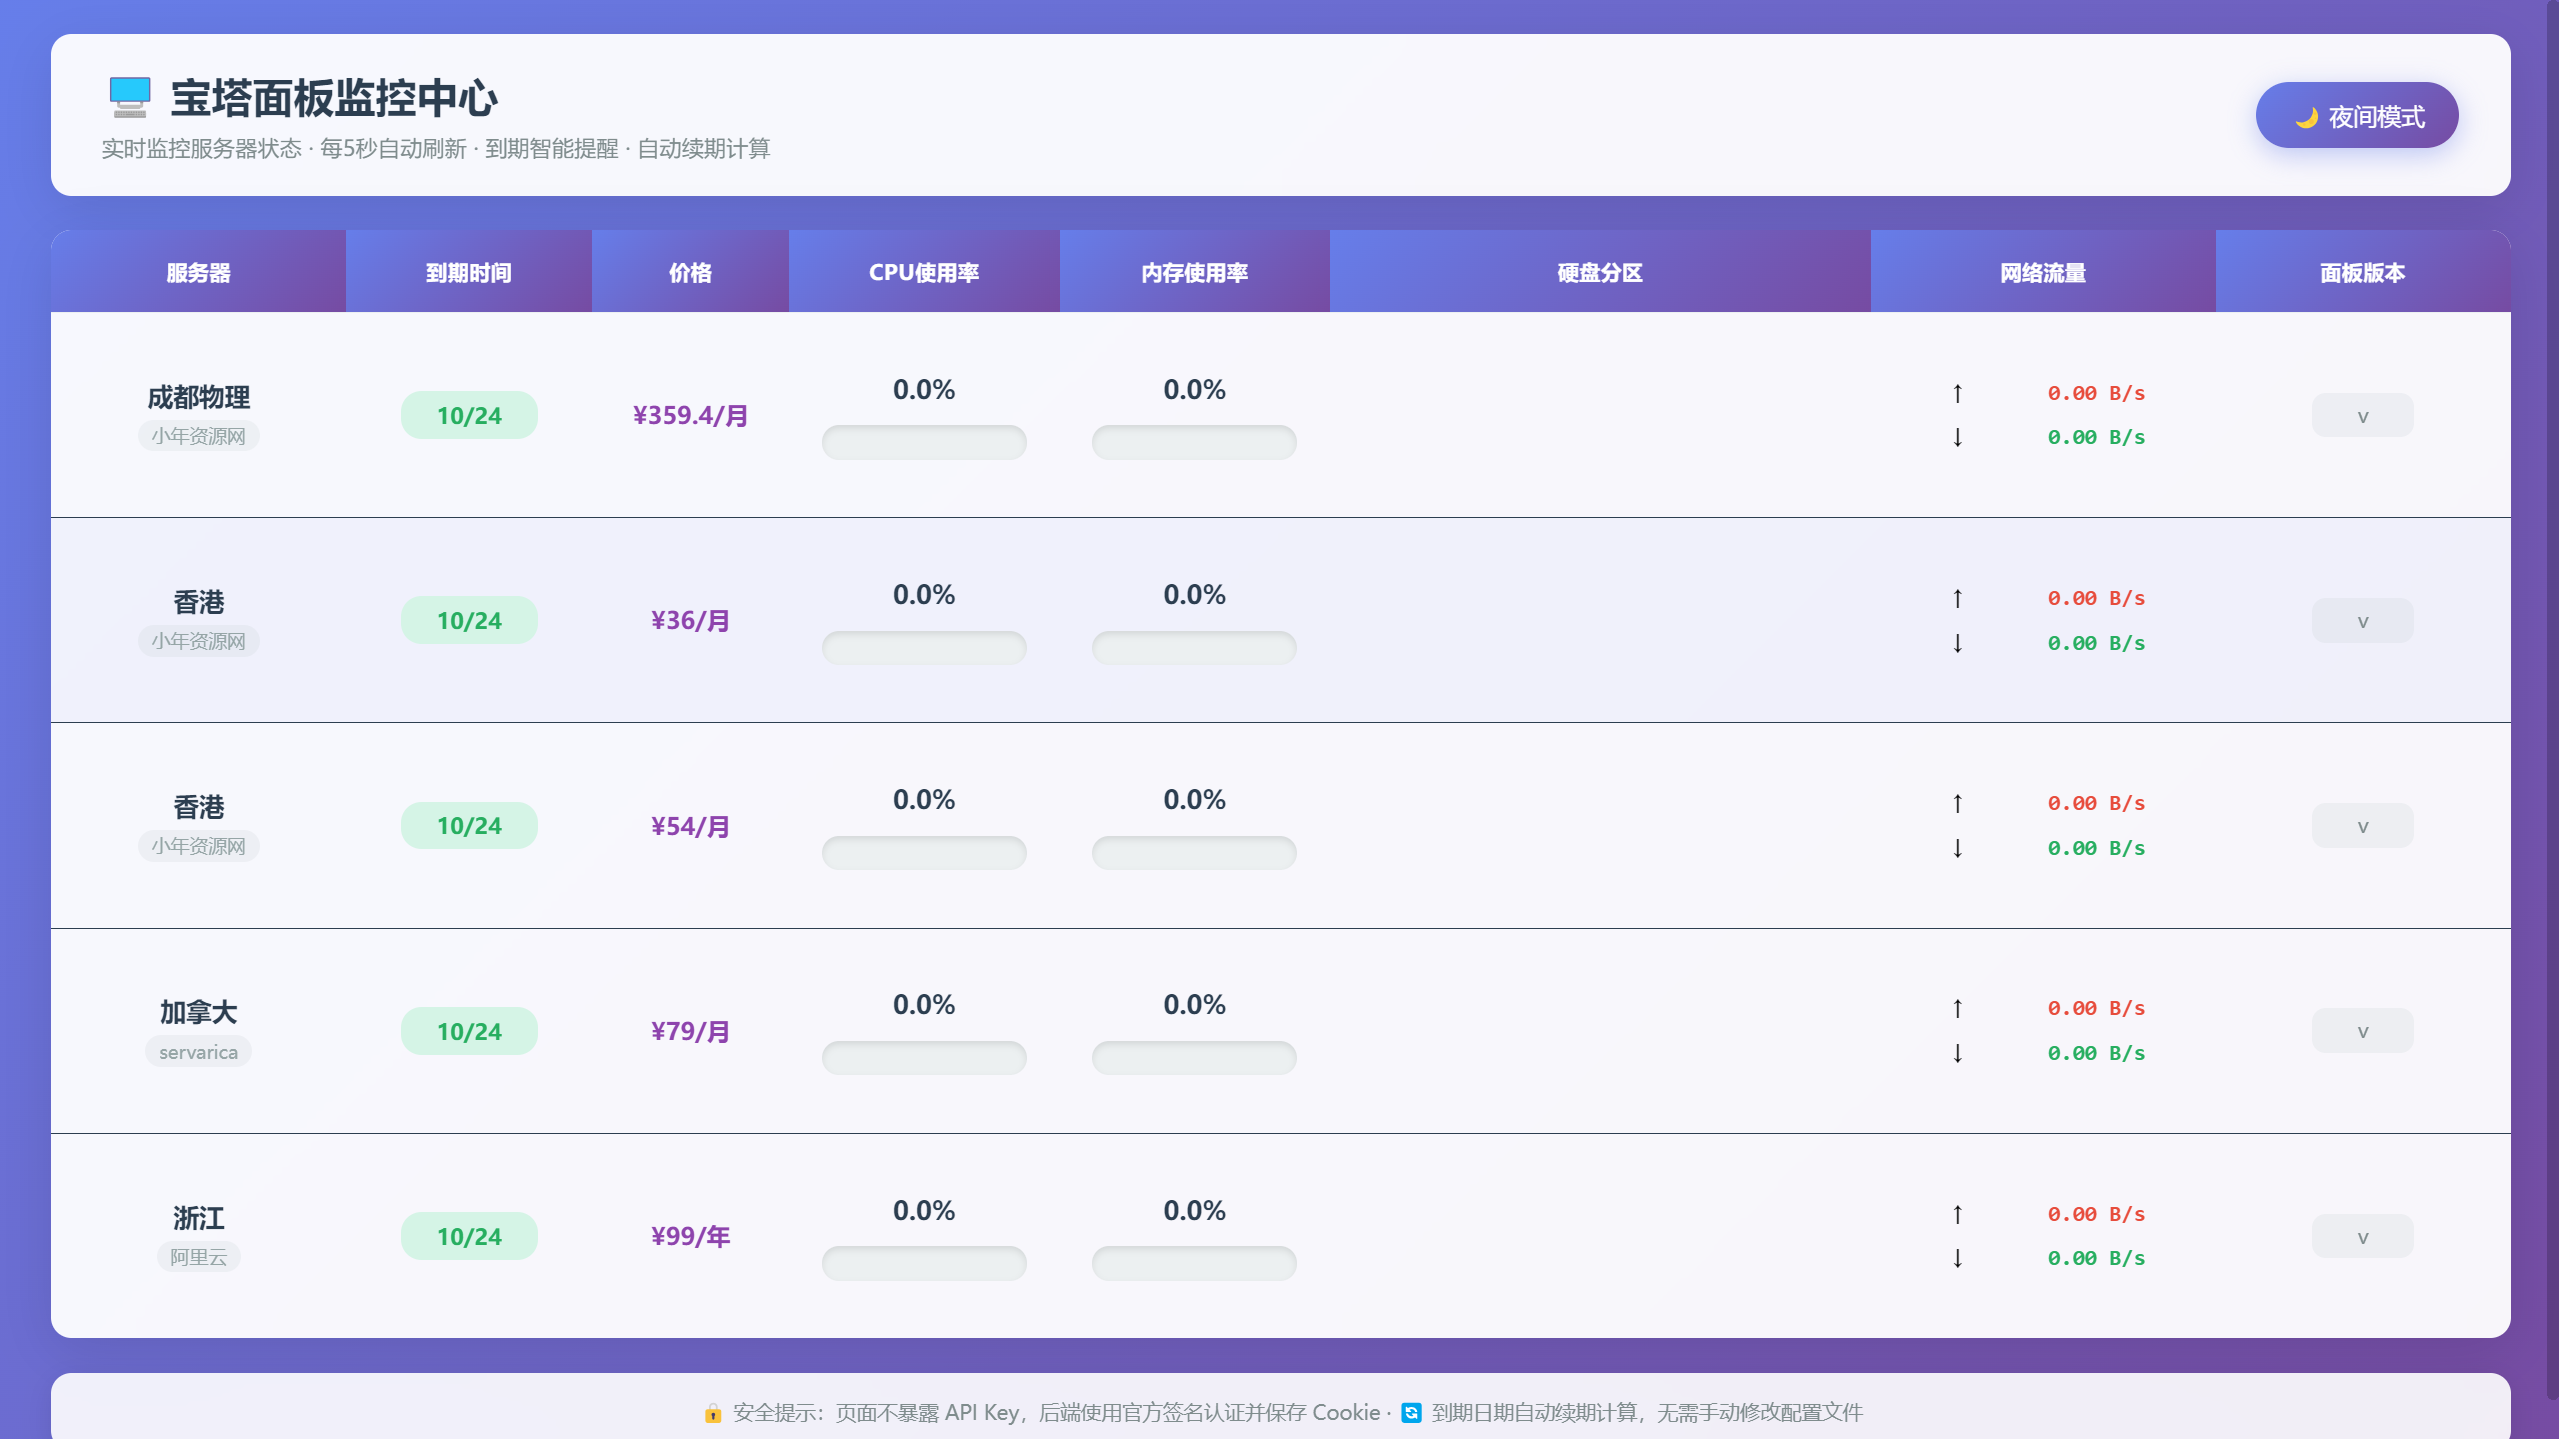Toggle night mode button
This screenshot has width=2559, height=1439.
coord(2356,116)
